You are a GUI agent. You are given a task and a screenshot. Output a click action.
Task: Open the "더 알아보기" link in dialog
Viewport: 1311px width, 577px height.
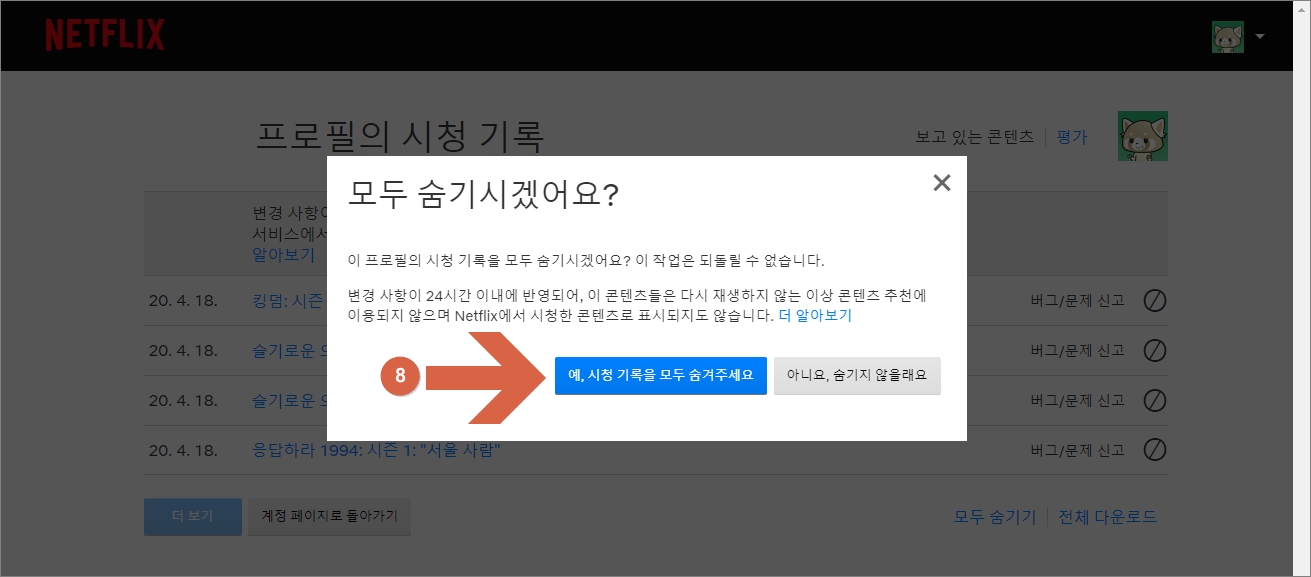click(x=815, y=315)
